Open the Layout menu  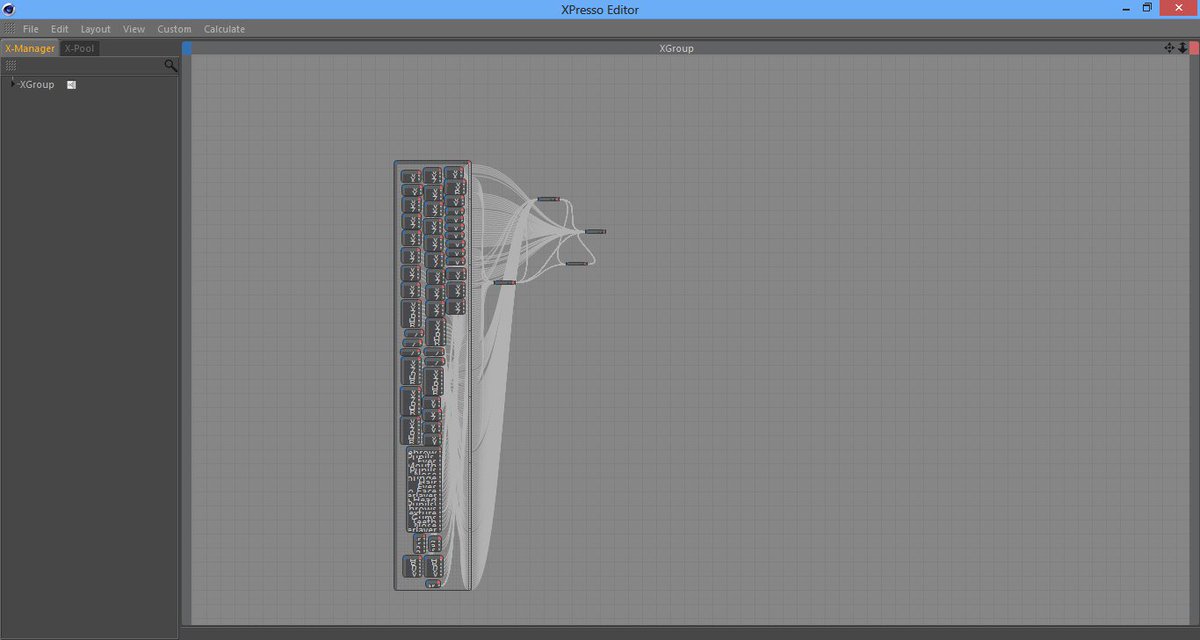[x=96, y=29]
